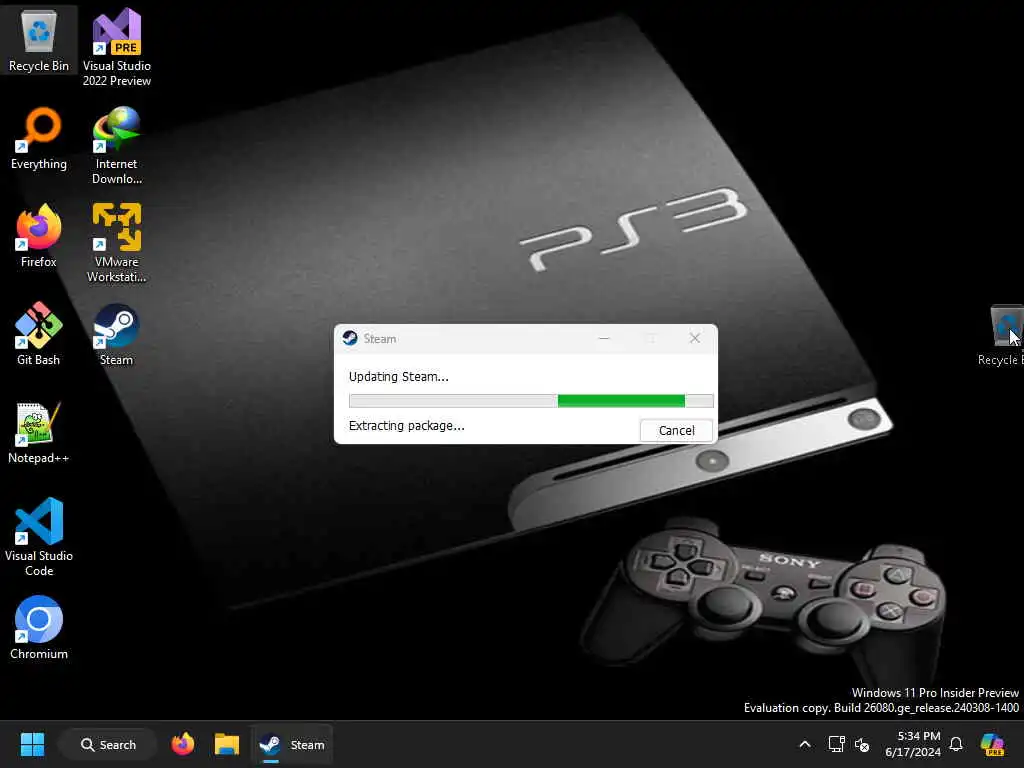This screenshot has height=768, width=1024.
Task: Click the Steam logo in dialog title bar
Action: point(350,338)
